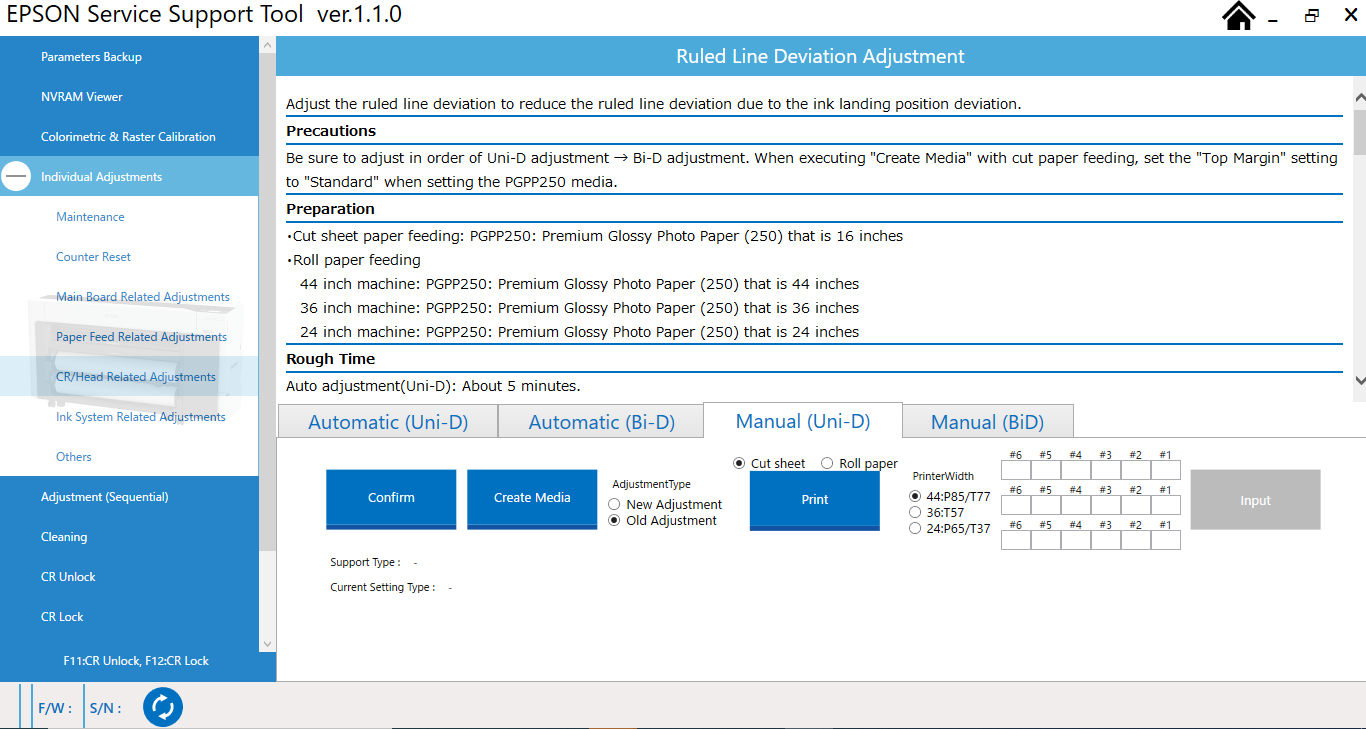Image resolution: width=1366 pixels, height=729 pixels.
Task: Click the Ruled Line Deviation Adjustment title
Action: 820,57
